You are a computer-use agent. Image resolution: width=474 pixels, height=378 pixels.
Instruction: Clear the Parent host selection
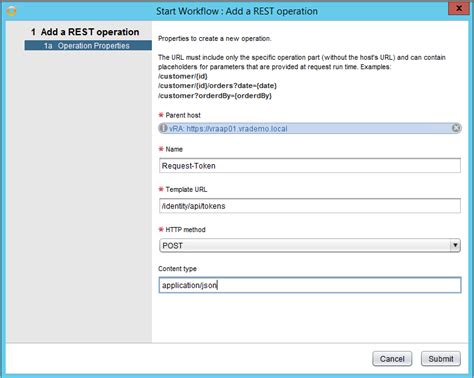click(456, 128)
